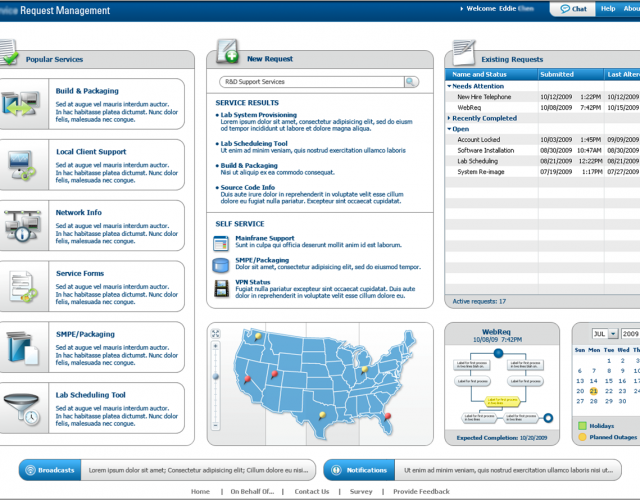
Task: Open the JUL month dropdown
Action: point(613,334)
